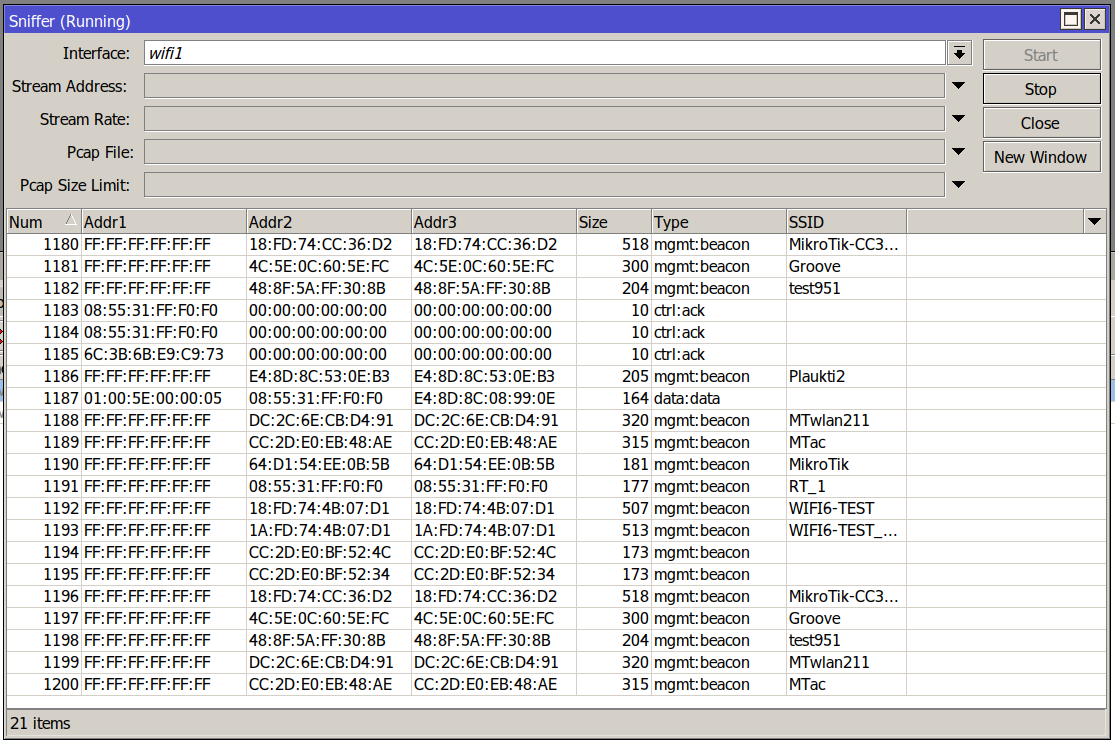The image size is (1115, 742).
Task: Expand the Pcap File field
Action: click(x=958, y=152)
